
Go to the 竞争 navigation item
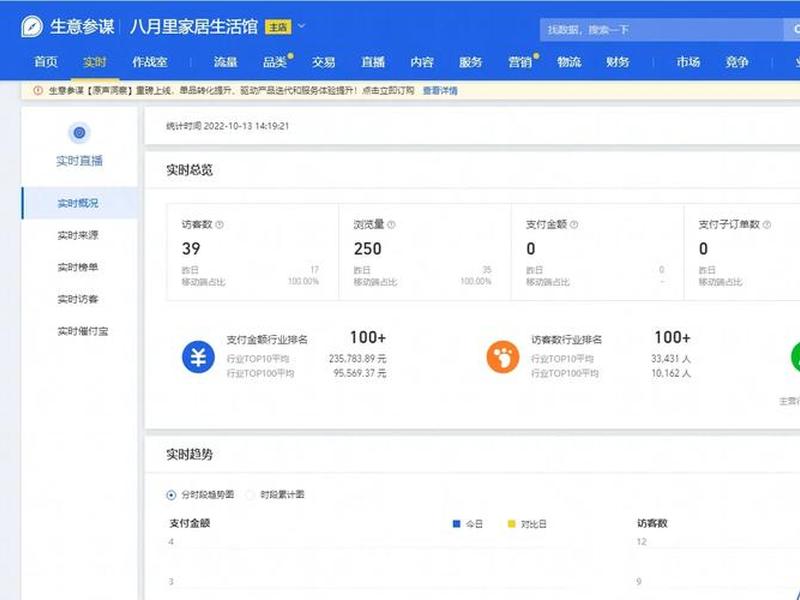737,62
